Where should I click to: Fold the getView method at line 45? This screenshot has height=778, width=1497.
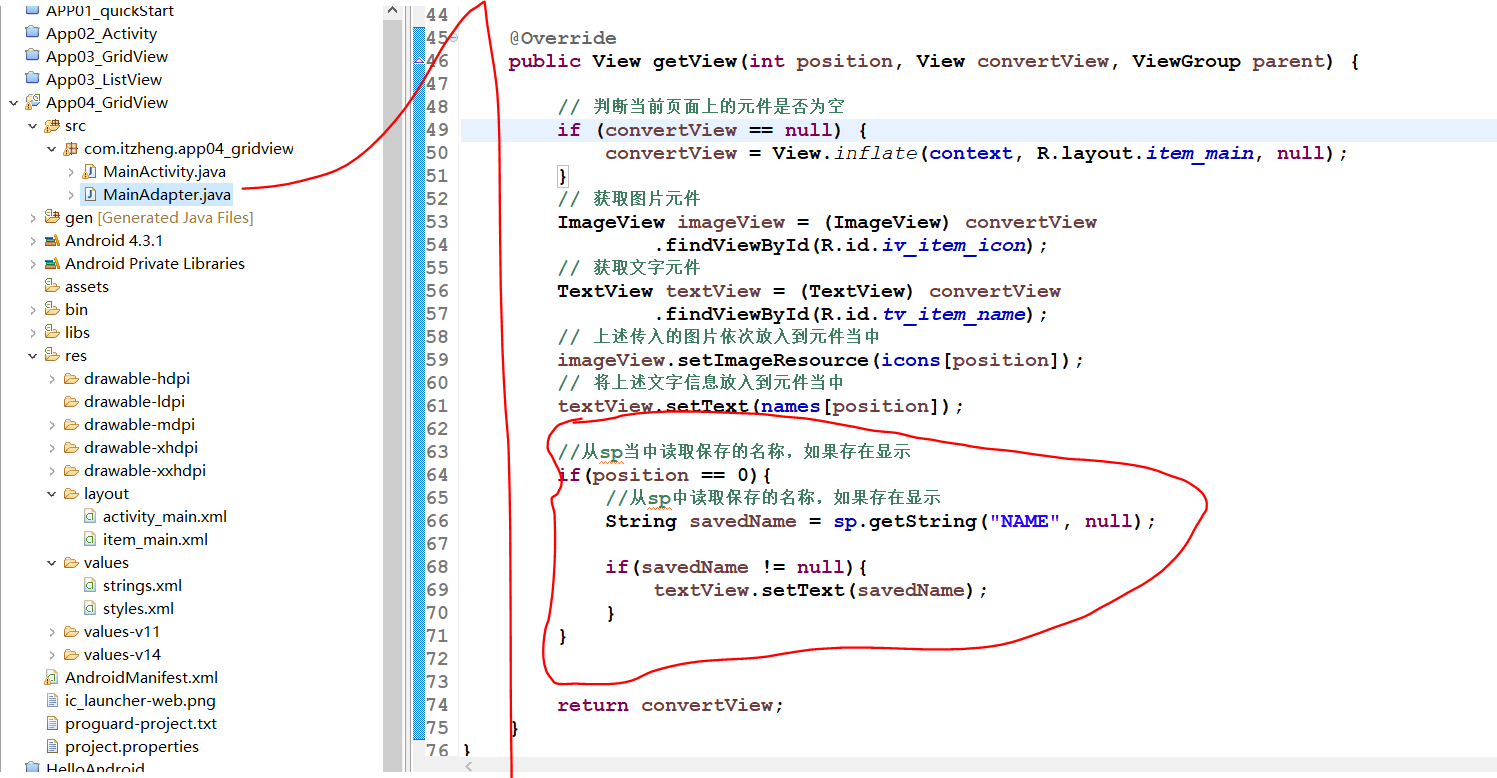[x=453, y=38]
